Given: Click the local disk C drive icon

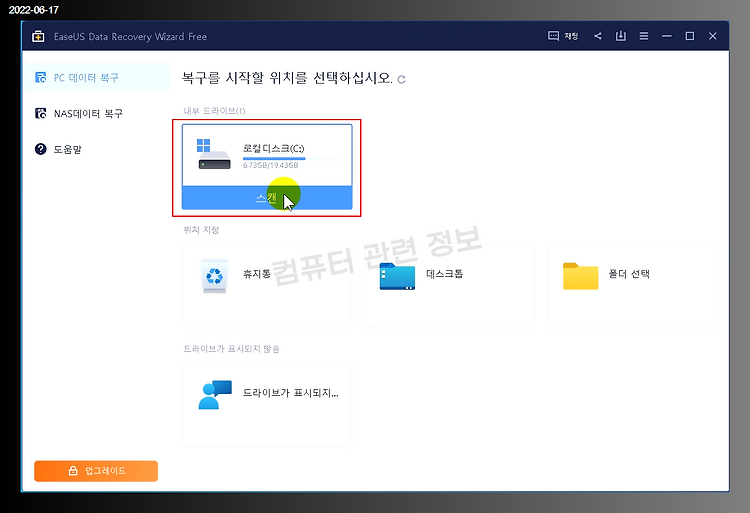Looking at the screenshot, I should [x=213, y=154].
